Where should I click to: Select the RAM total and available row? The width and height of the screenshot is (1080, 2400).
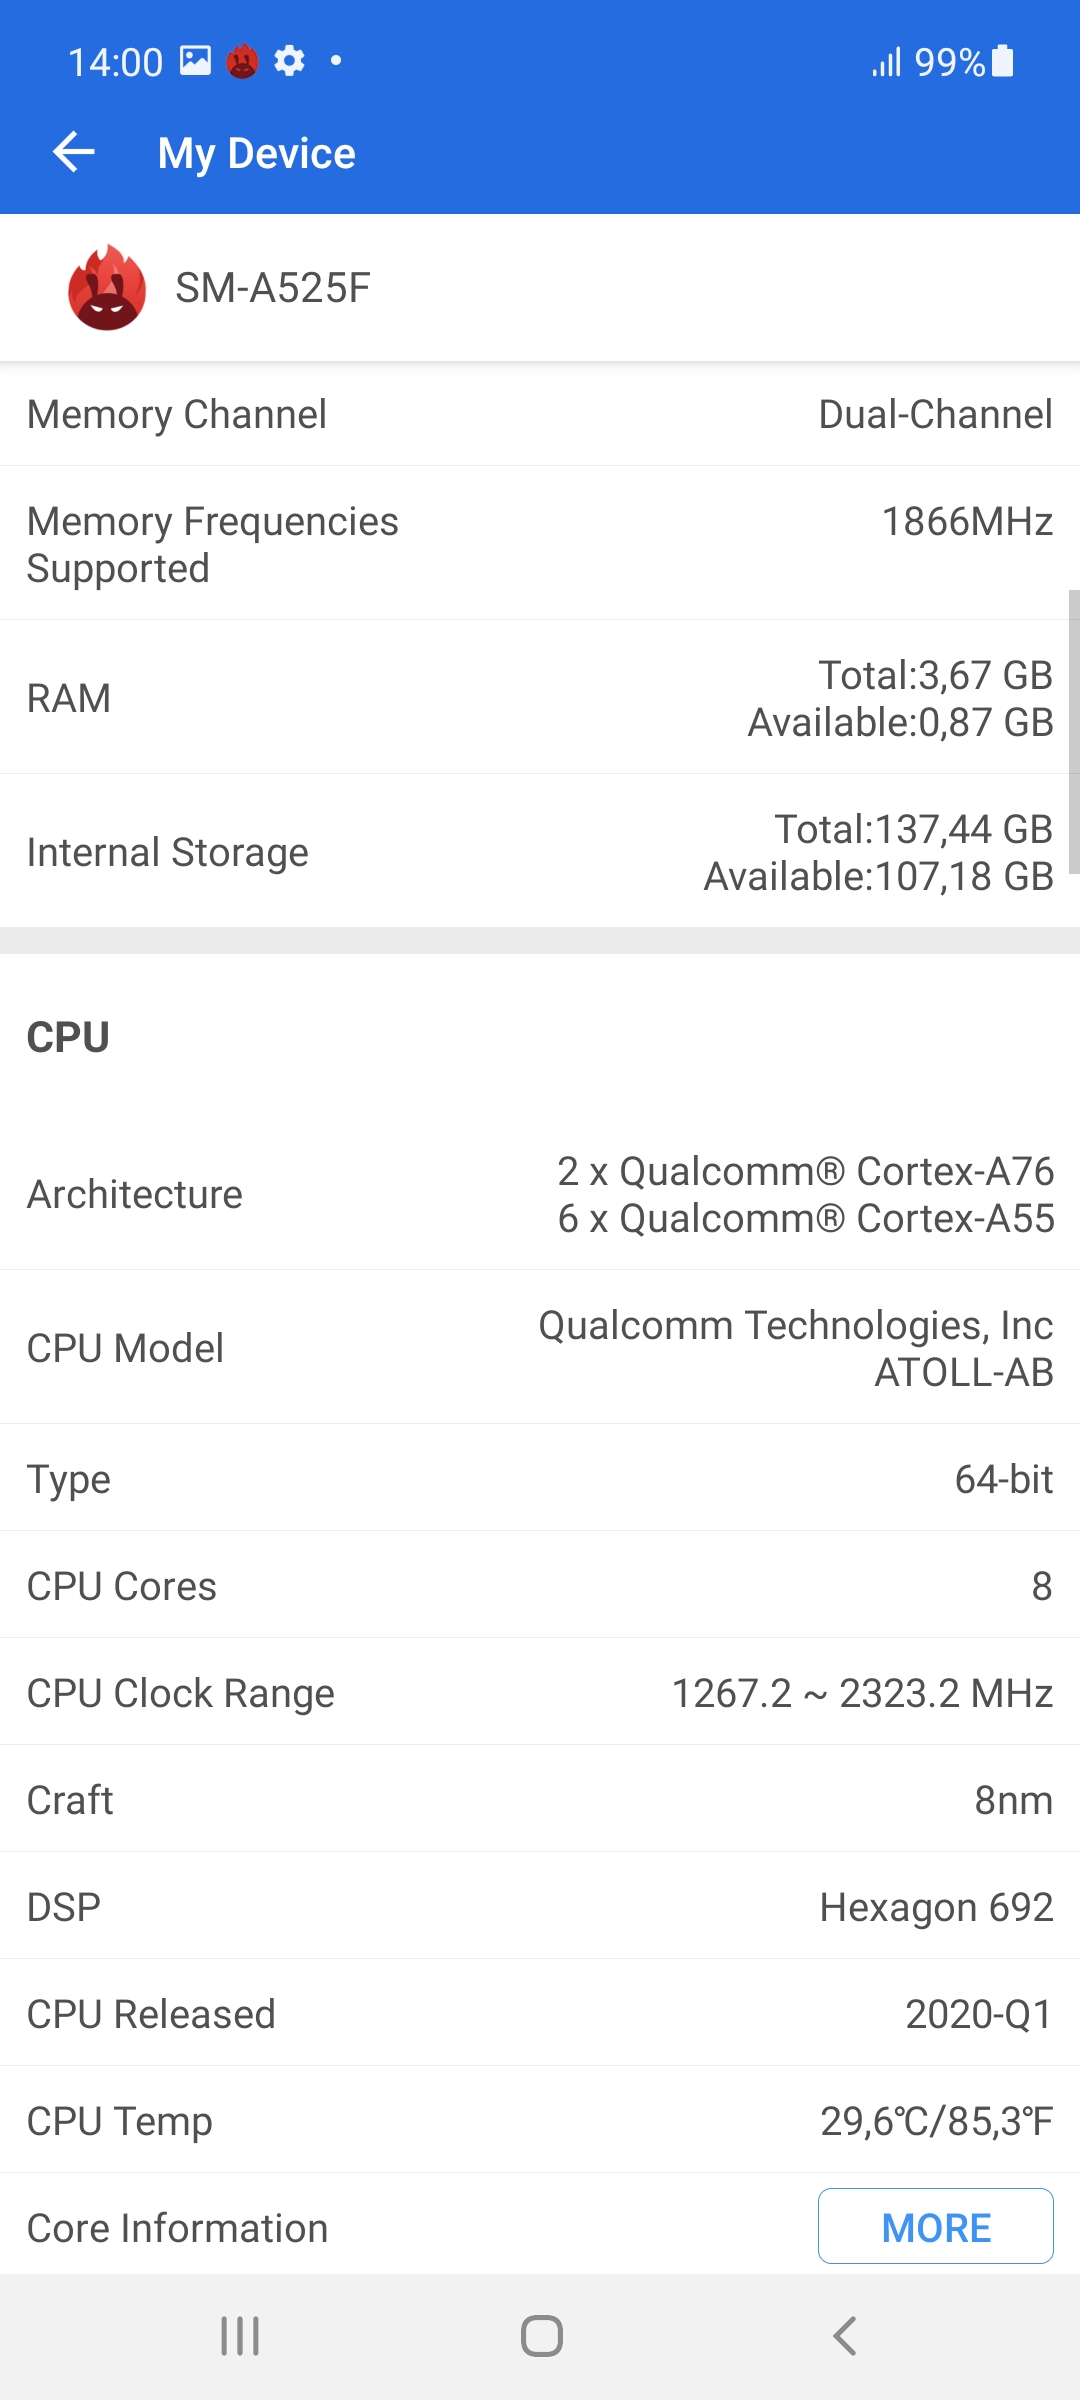click(x=540, y=698)
